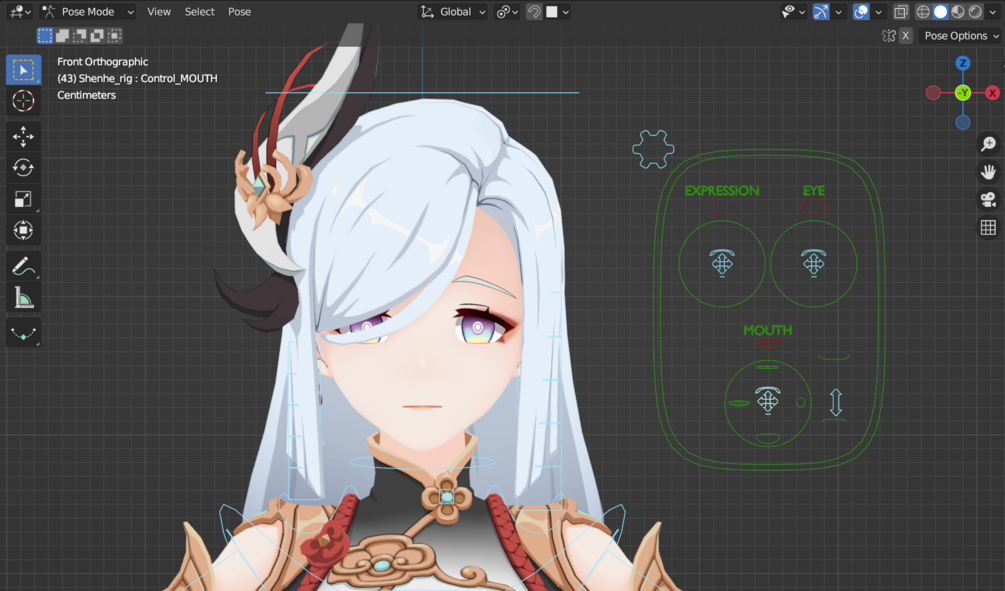The height and width of the screenshot is (591, 1005).
Task: Switch to solid viewport shading
Action: click(940, 12)
